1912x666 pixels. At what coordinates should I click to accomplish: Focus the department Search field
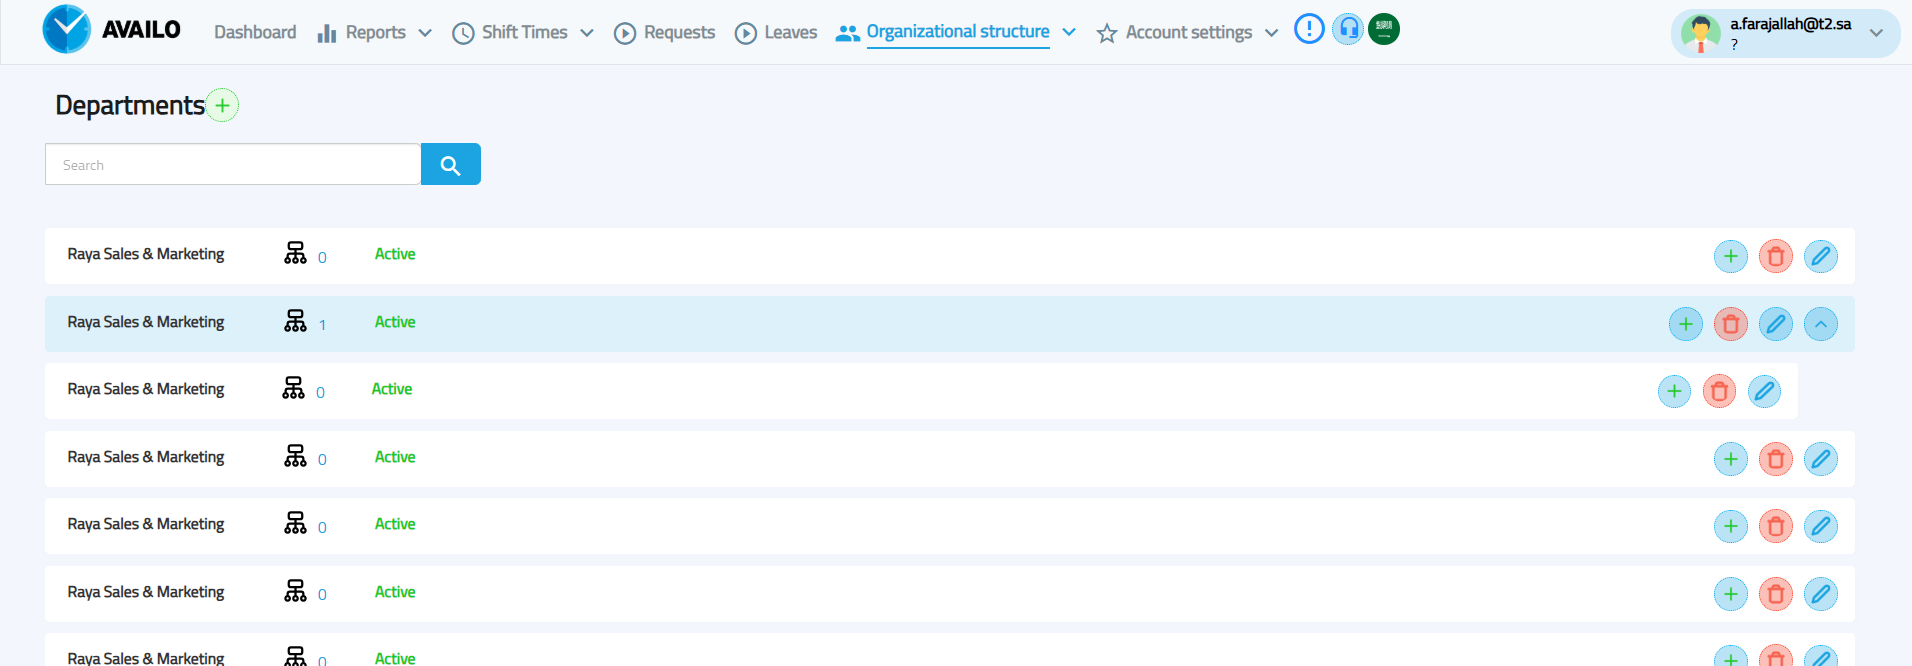point(233,164)
